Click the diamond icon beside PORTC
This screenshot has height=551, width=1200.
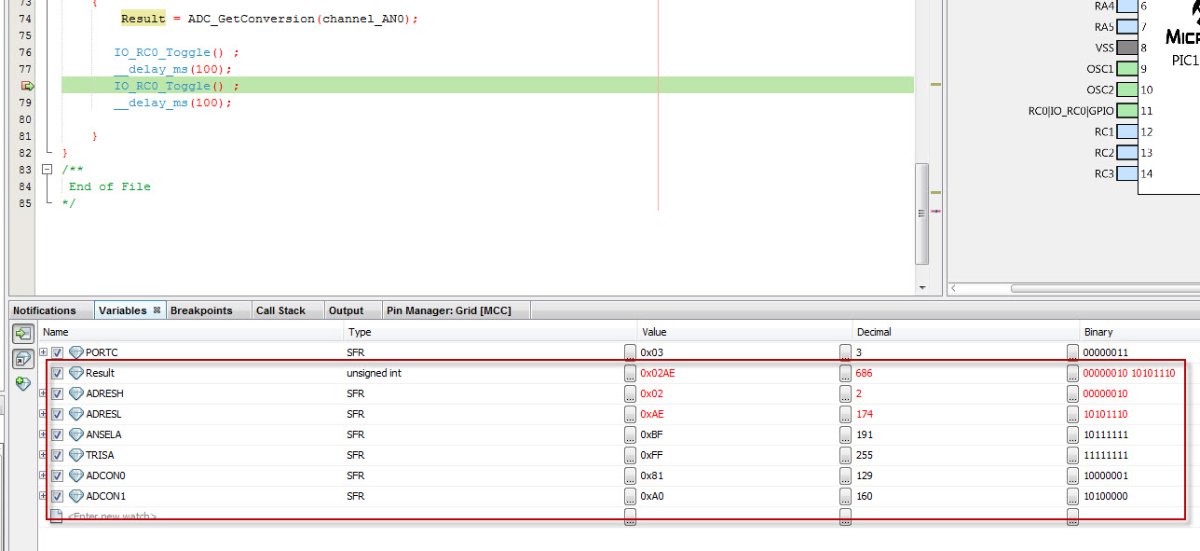[76, 352]
